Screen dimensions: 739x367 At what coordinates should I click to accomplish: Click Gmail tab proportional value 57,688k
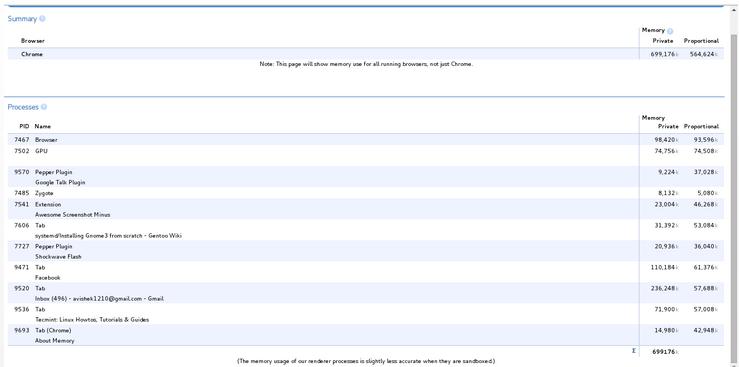pos(706,288)
